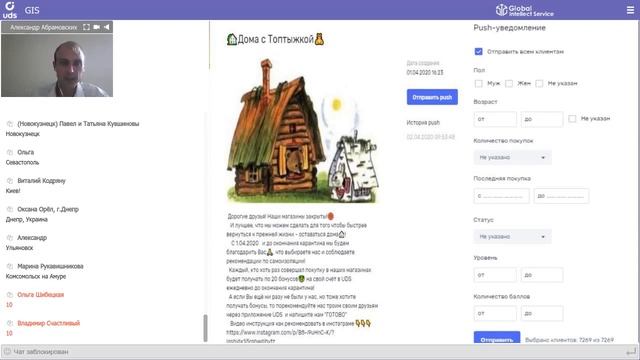Click the send arrow in the chat bar
The image size is (640, 360).
631,351
